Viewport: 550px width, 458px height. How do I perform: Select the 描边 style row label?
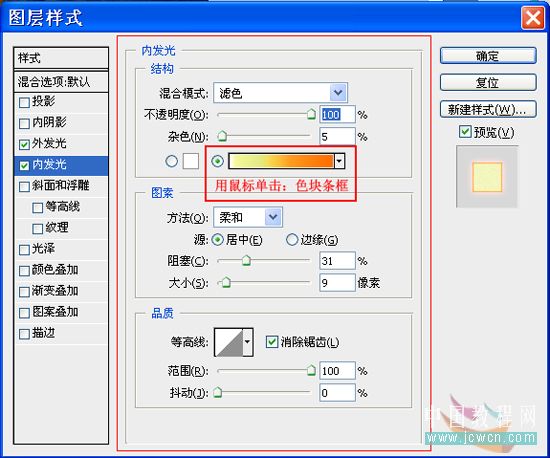click(43, 333)
